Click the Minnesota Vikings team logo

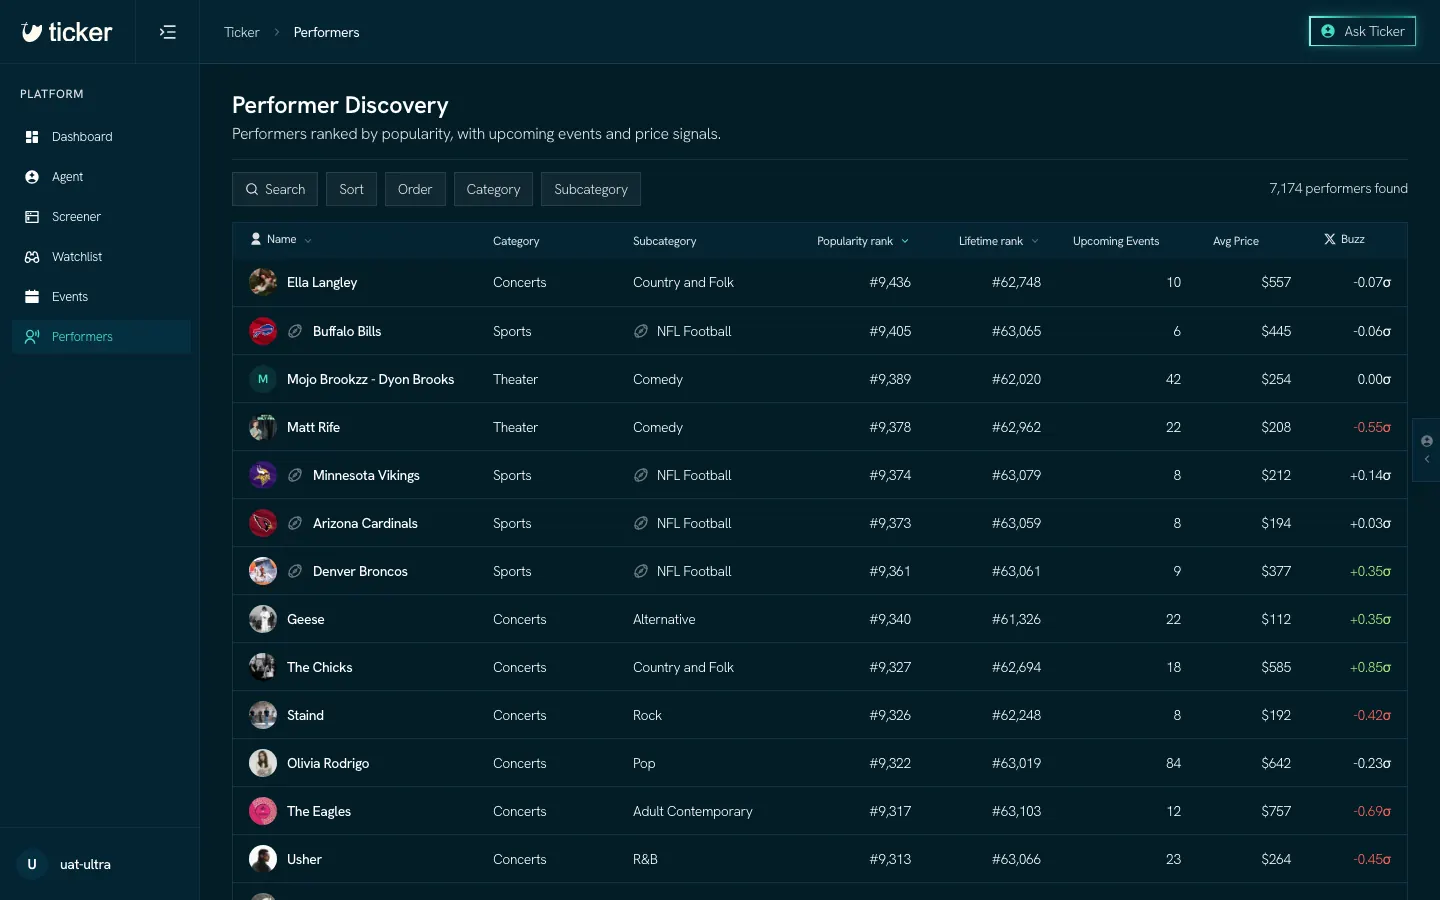[x=263, y=475]
